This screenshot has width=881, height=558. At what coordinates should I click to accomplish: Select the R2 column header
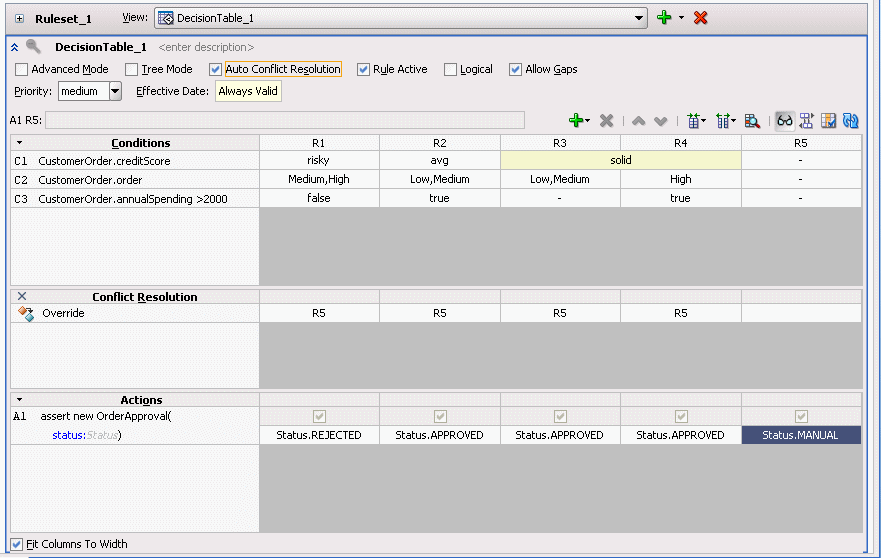pos(439,143)
